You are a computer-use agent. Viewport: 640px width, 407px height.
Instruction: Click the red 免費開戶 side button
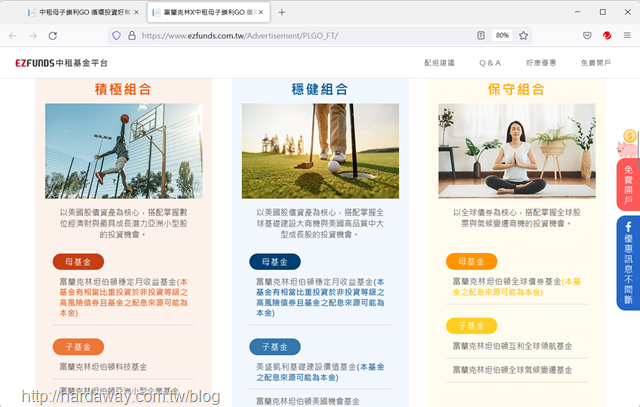pos(628,185)
